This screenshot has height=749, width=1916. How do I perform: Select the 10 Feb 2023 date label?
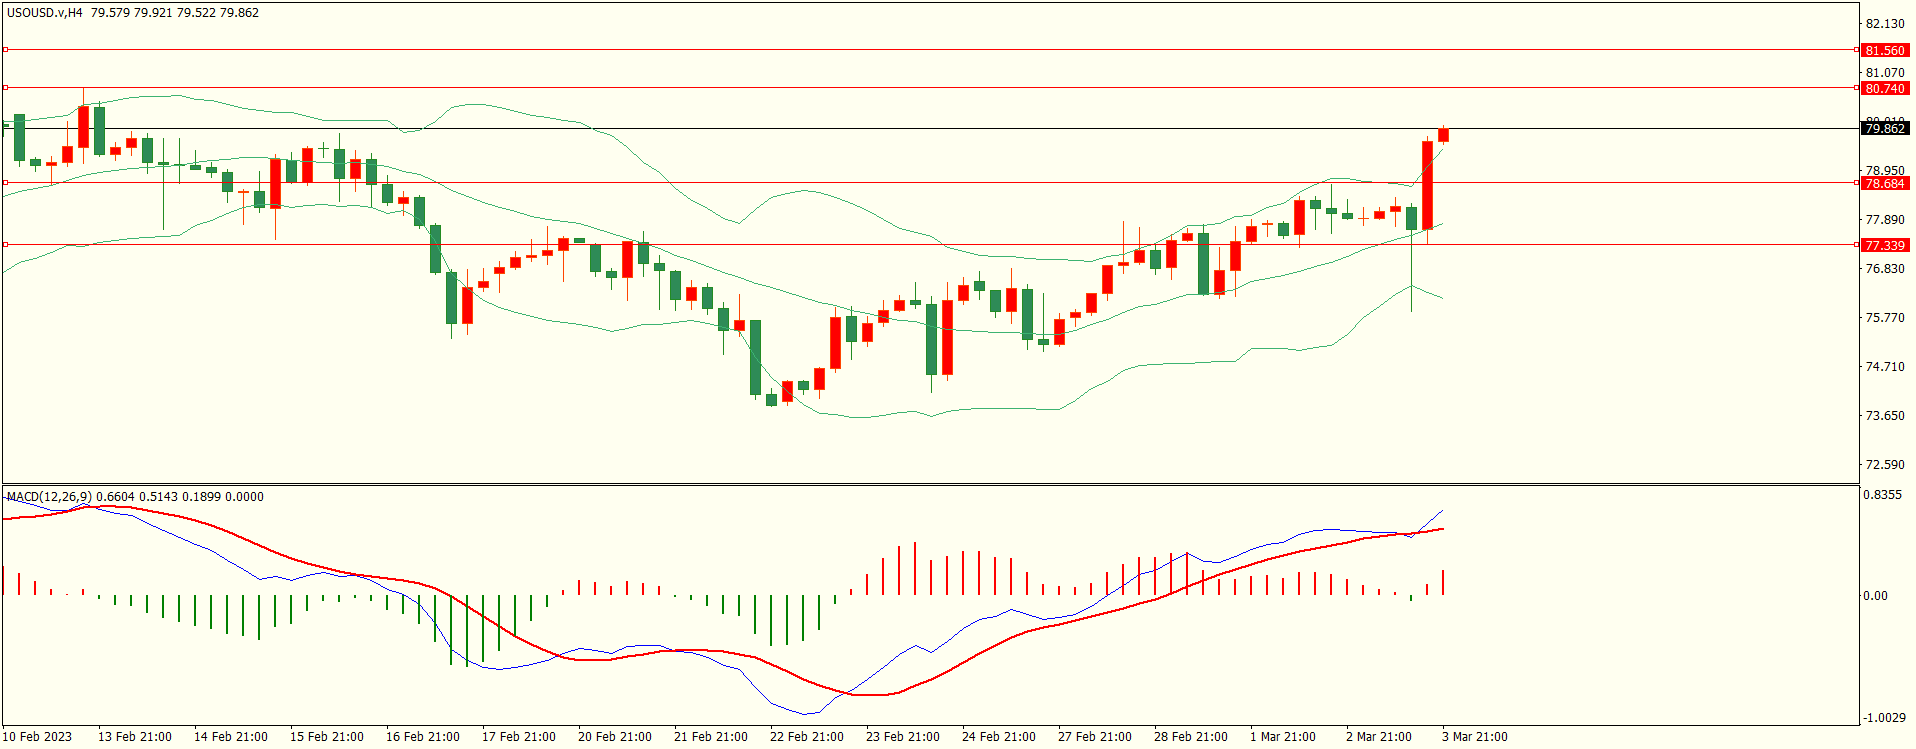[x=38, y=737]
